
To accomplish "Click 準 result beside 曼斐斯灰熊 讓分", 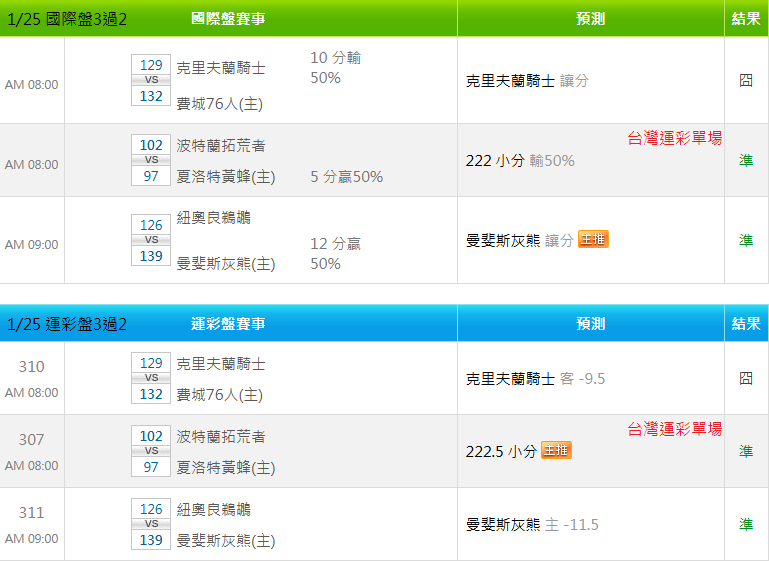I will click(x=746, y=240).
